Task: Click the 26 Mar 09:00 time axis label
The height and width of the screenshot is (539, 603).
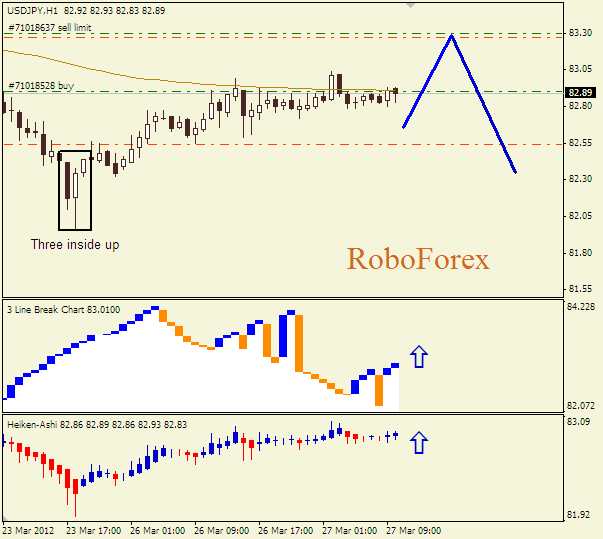Action: coord(219,530)
